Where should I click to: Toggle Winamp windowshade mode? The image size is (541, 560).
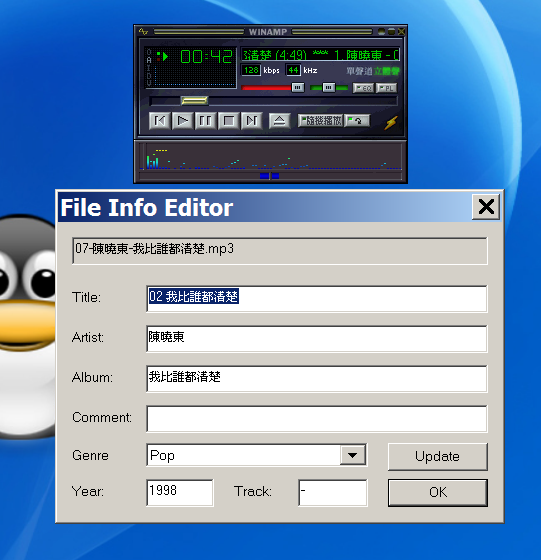[x=391, y=31]
